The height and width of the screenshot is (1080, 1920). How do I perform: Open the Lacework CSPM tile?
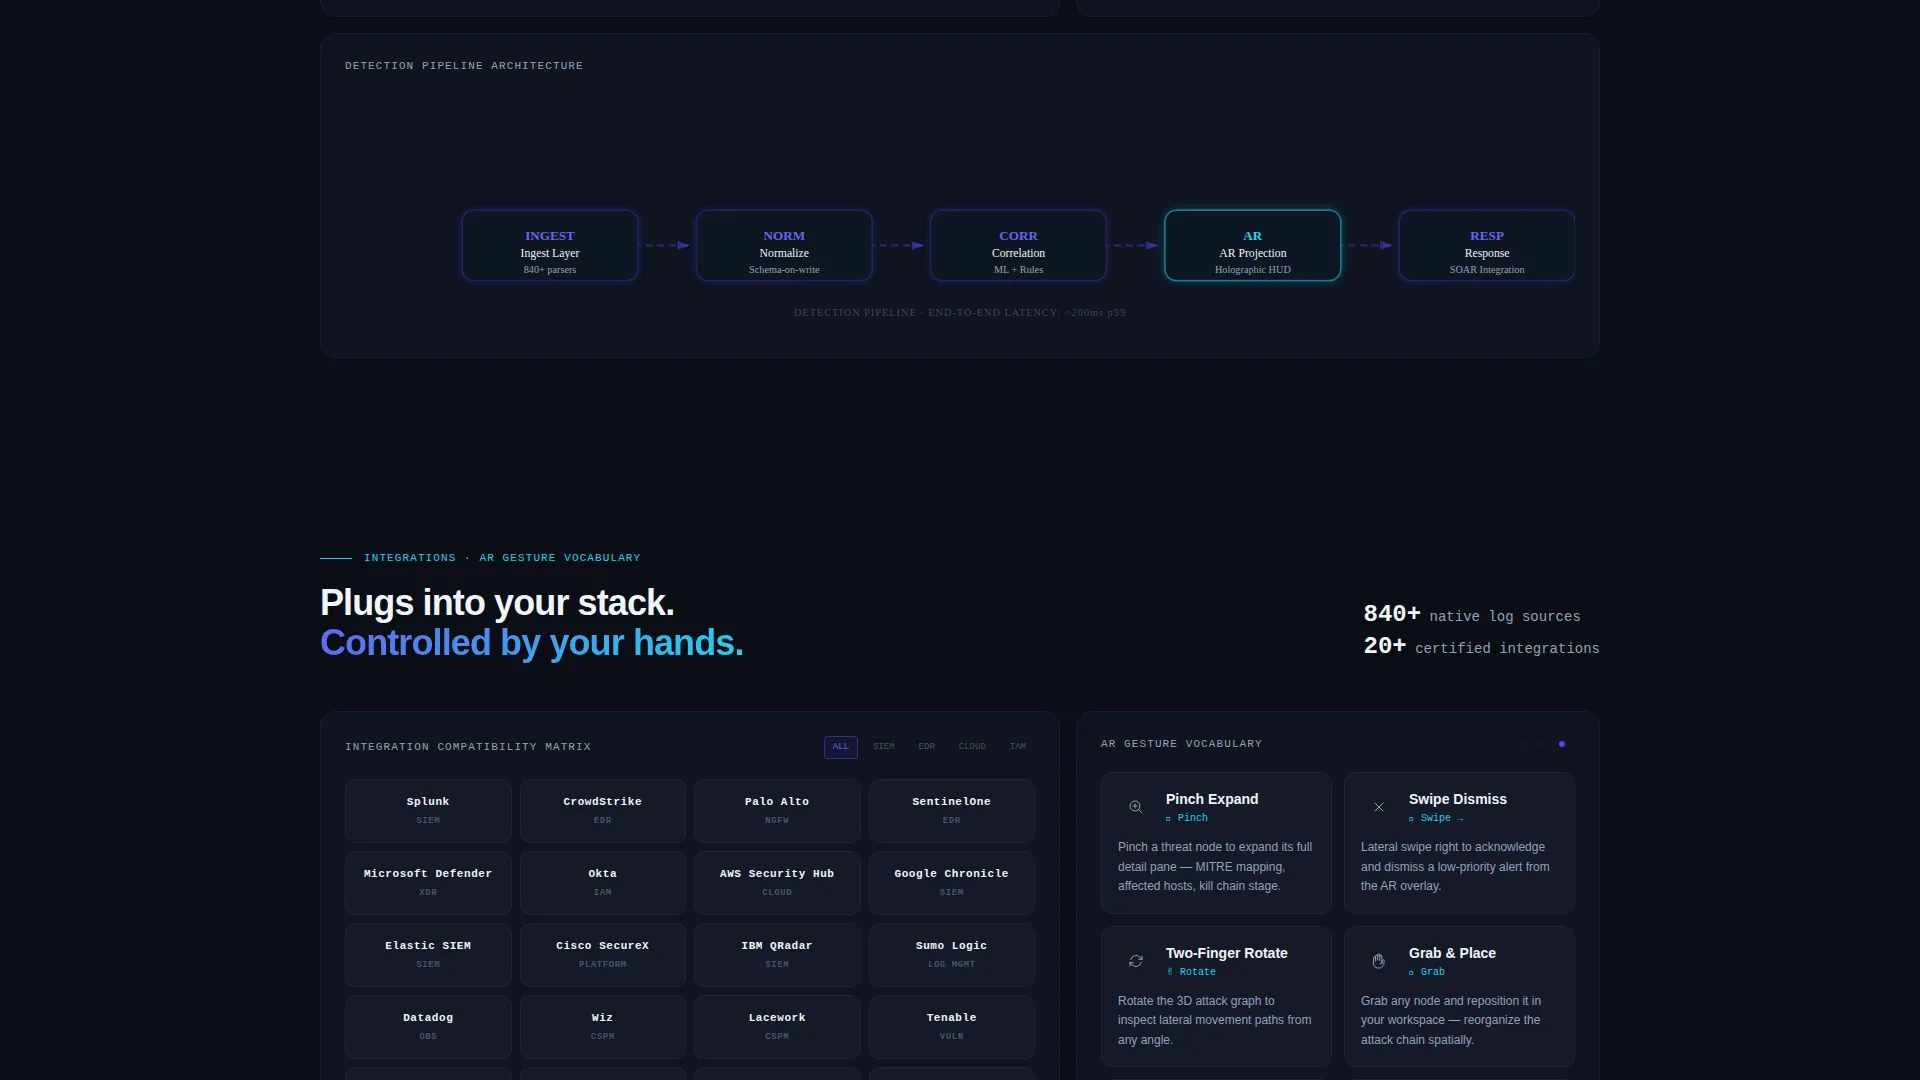pos(777,1027)
